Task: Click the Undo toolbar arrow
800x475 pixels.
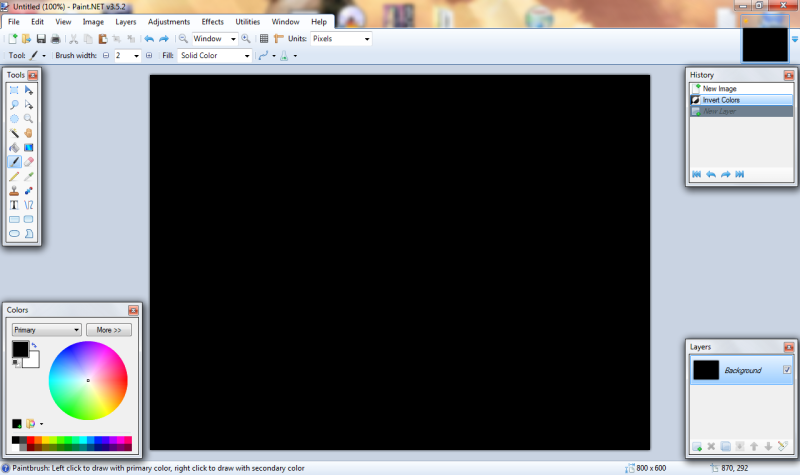Action: [x=149, y=39]
